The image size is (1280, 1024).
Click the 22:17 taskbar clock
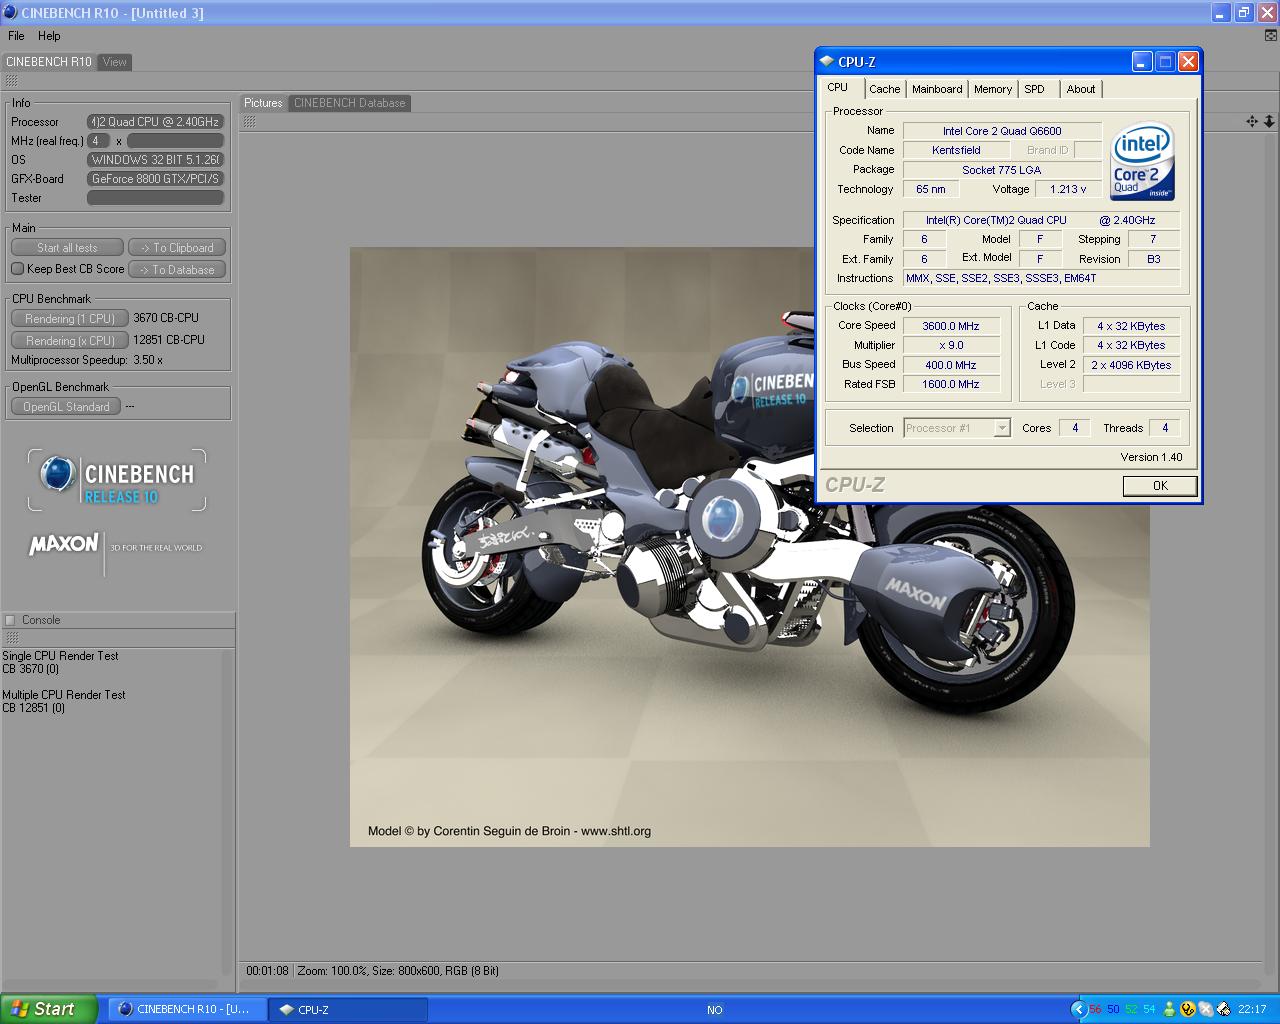[x=1252, y=1009]
